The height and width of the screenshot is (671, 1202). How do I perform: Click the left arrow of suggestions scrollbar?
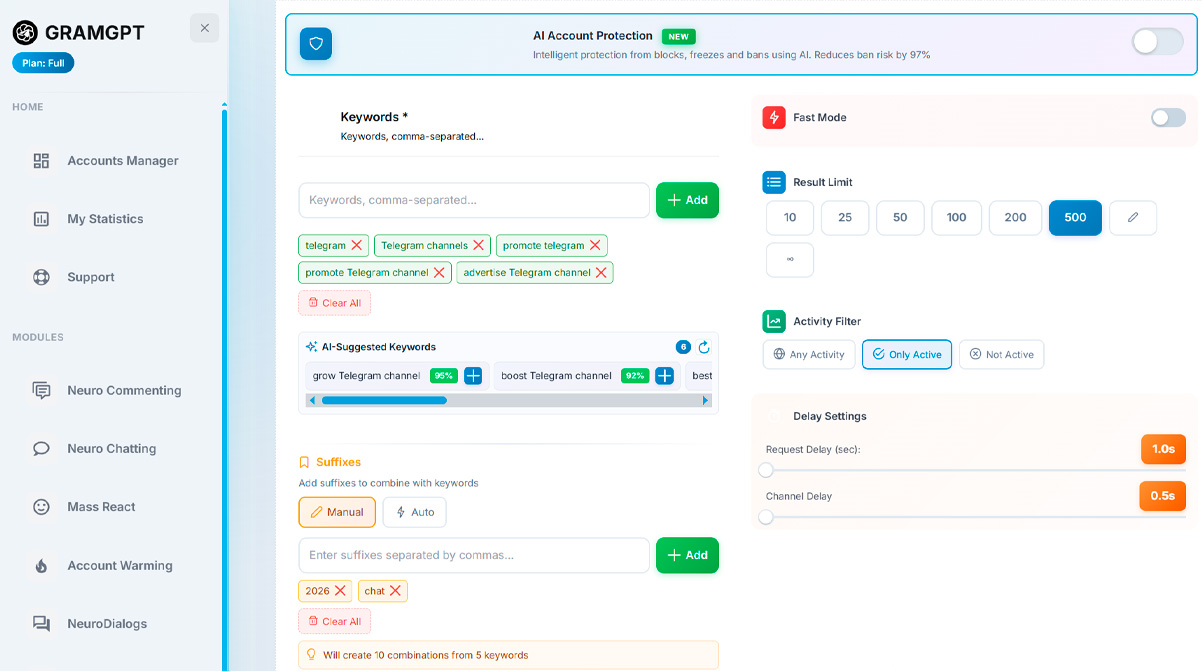click(x=312, y=400)
